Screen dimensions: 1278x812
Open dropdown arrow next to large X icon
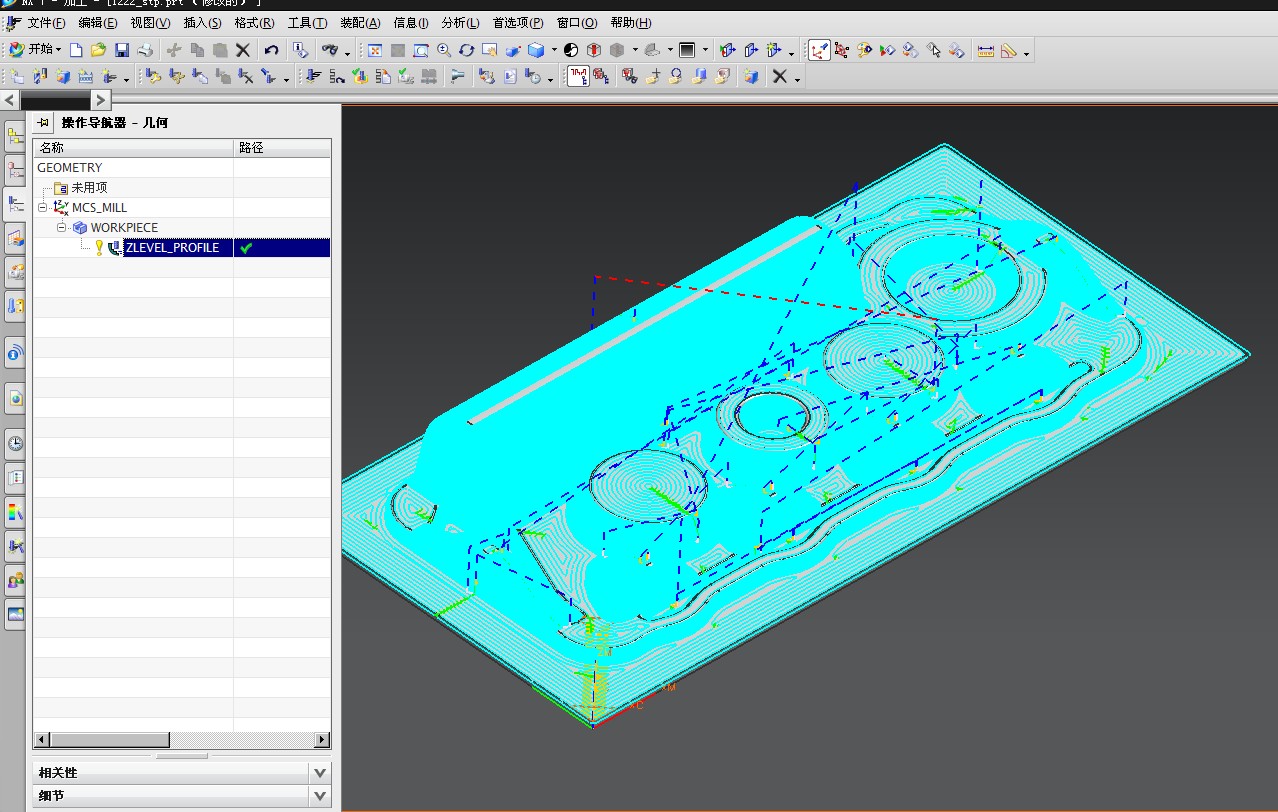797,79
